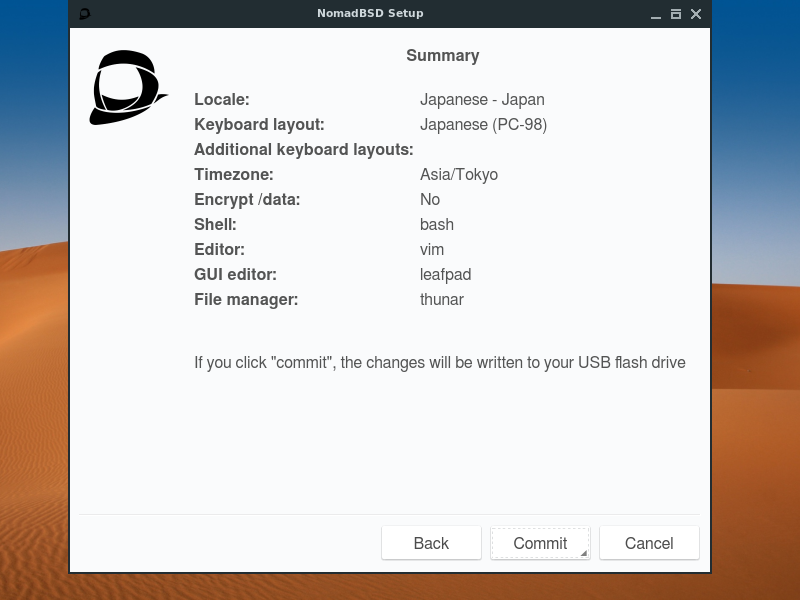Select the "leafpad" GUI editor value
Image resolution: width=800 pixels, height=600 pixels.
(445, 274)
